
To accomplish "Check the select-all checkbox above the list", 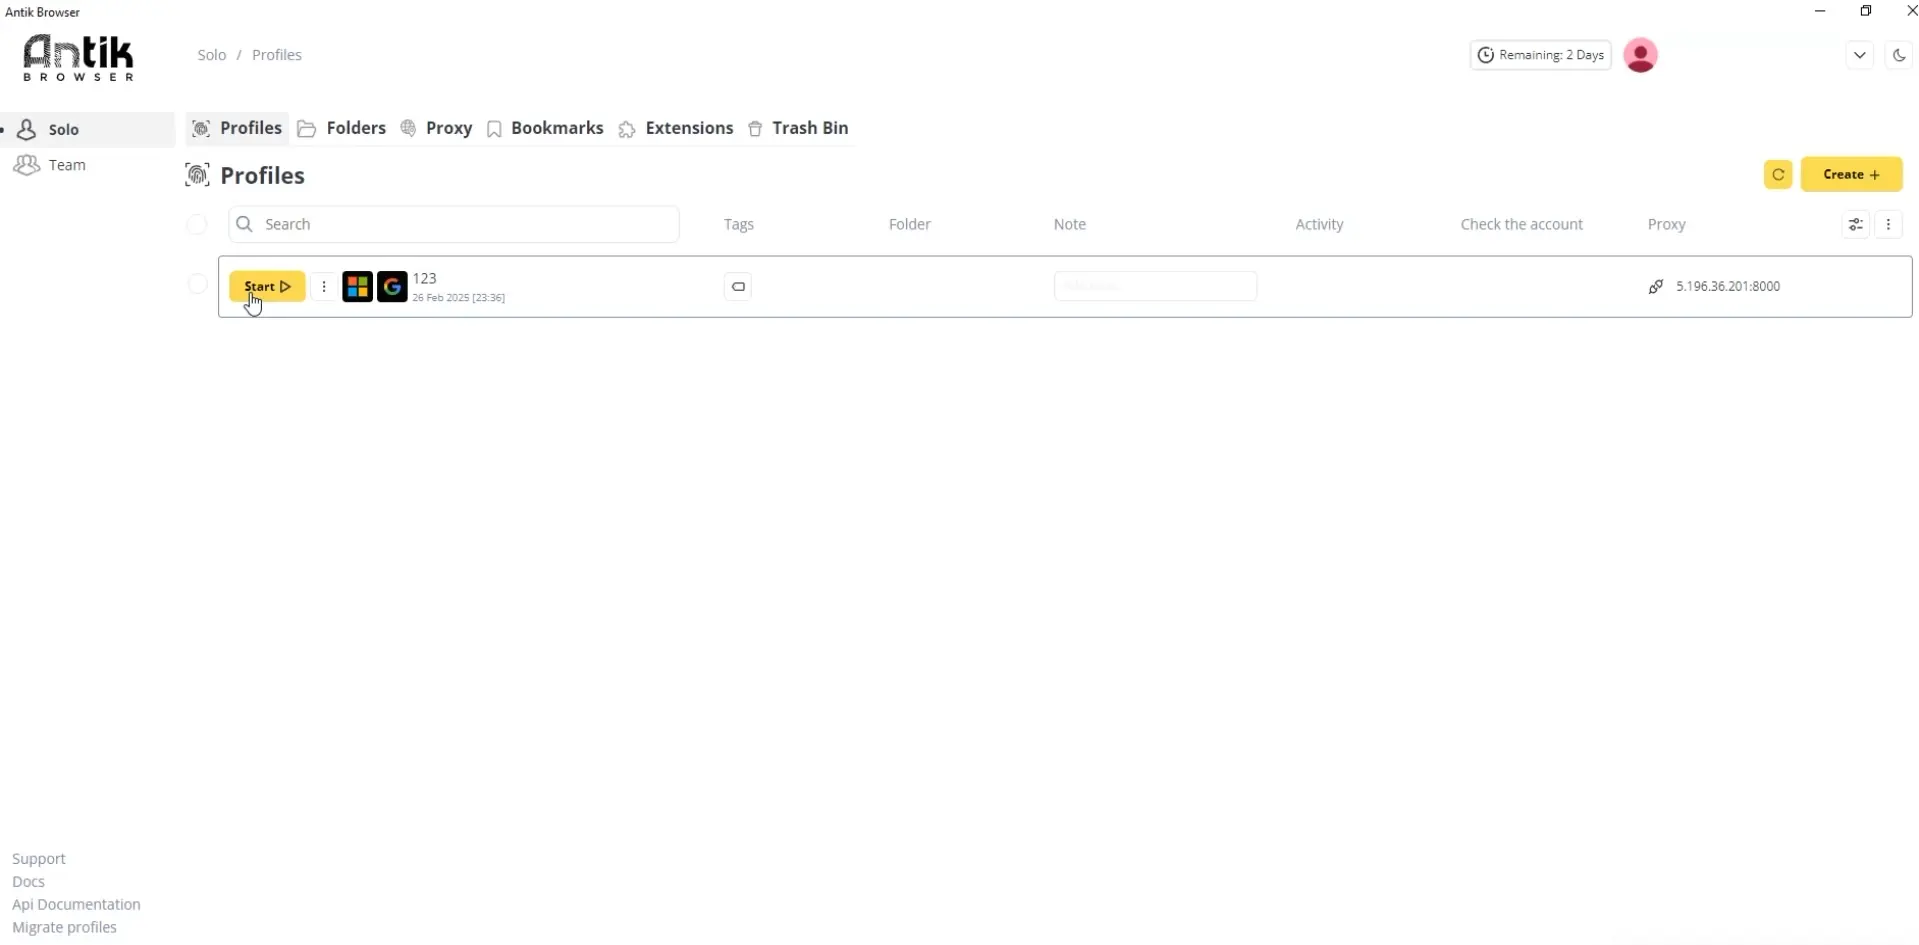I will [197, 224].
